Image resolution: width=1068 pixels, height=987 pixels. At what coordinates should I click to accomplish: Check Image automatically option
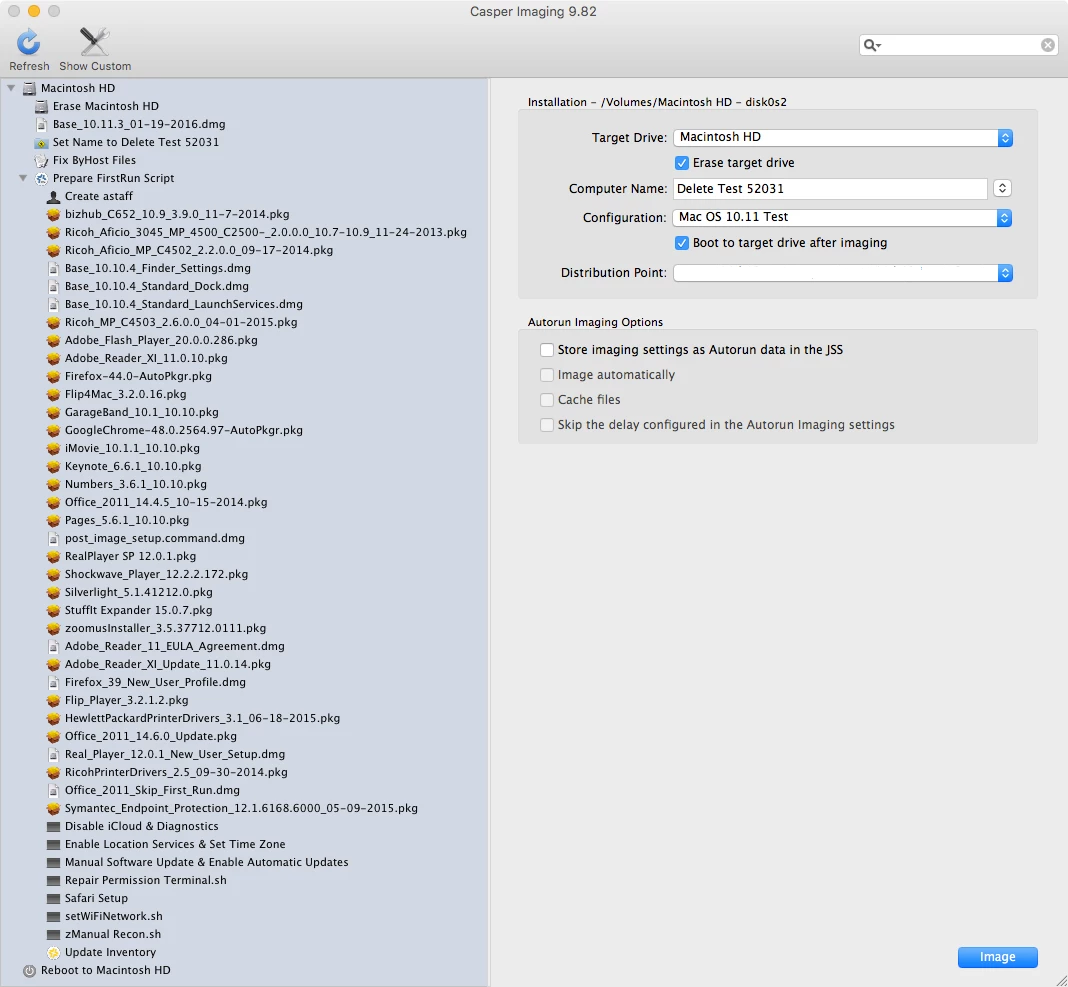tap(546, 375)
